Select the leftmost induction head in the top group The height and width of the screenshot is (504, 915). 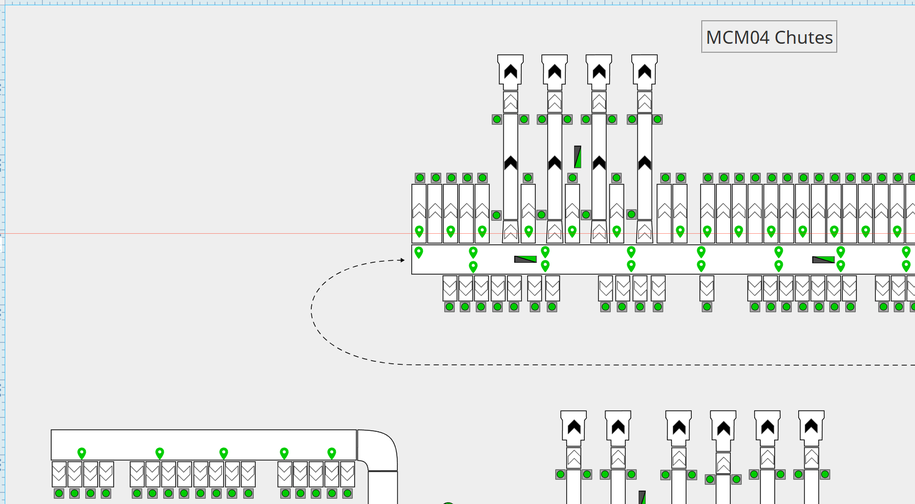coord(510,70)
